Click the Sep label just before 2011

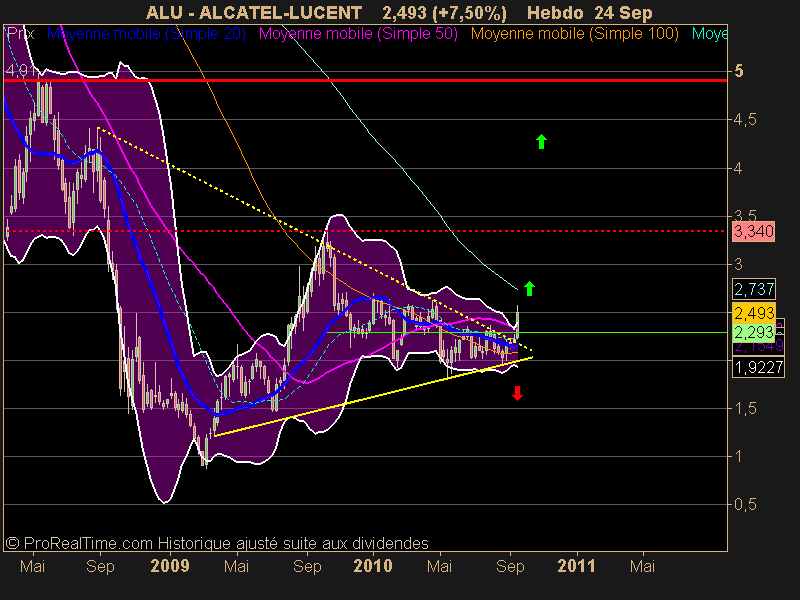[x=510, y=566]
